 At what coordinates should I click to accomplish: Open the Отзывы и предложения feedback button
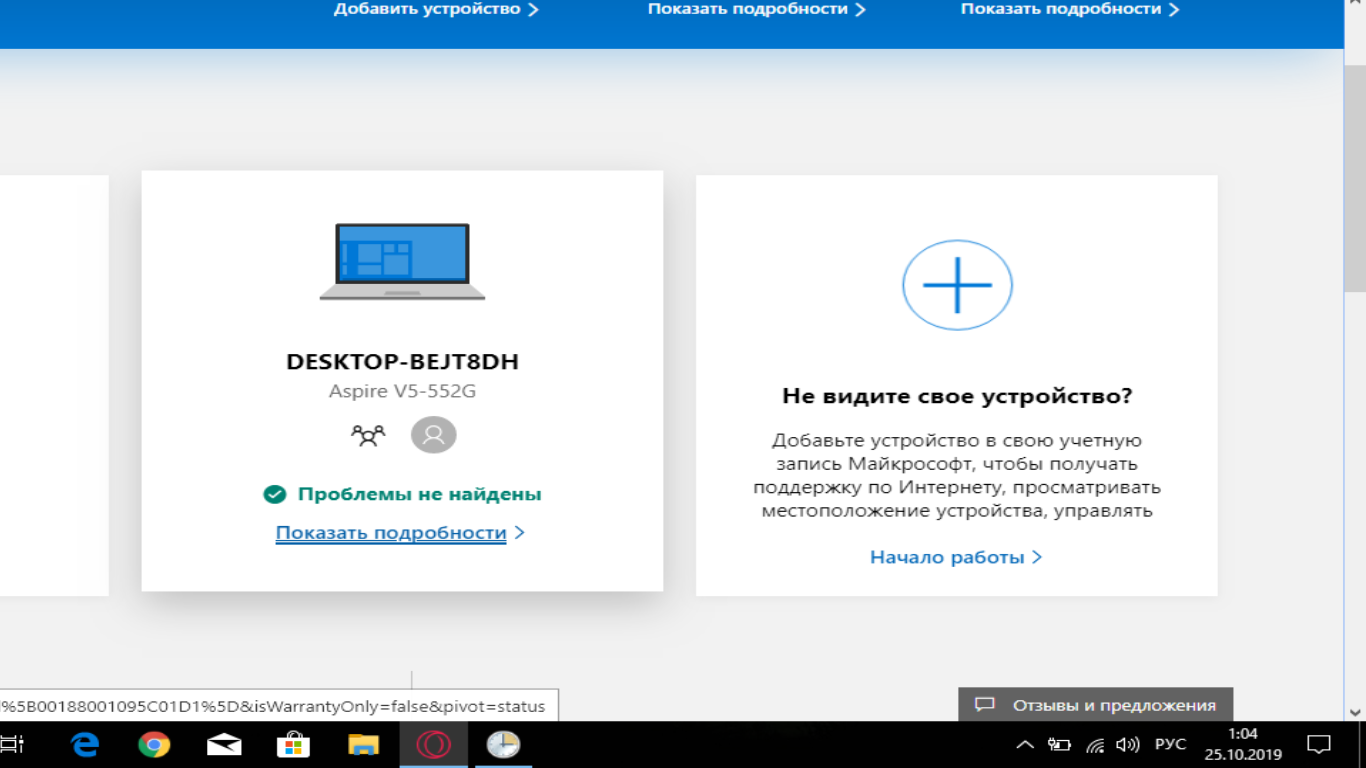[x=1096, y=705]
